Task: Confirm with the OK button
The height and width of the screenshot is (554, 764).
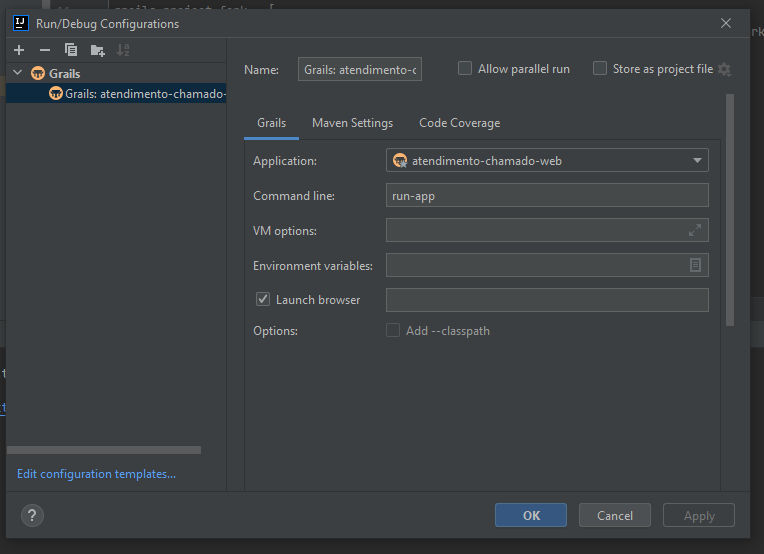Action: [531, 515]
